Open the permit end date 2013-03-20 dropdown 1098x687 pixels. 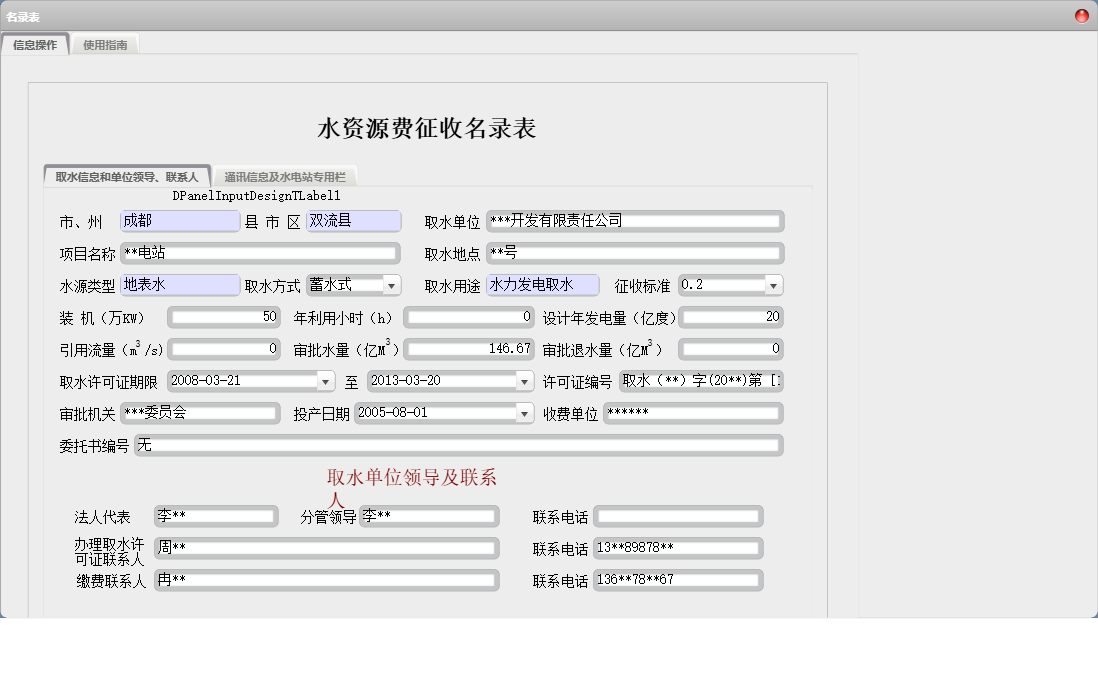[x=524, y=381]
